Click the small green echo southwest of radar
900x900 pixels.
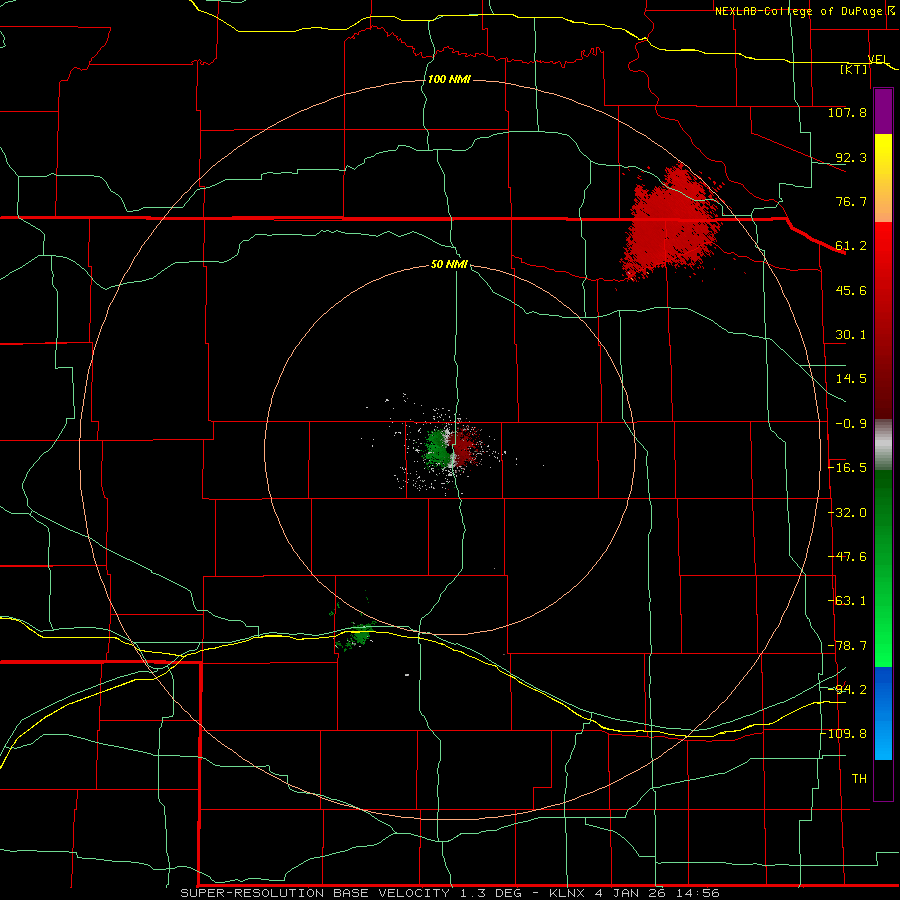coord(356,636)
